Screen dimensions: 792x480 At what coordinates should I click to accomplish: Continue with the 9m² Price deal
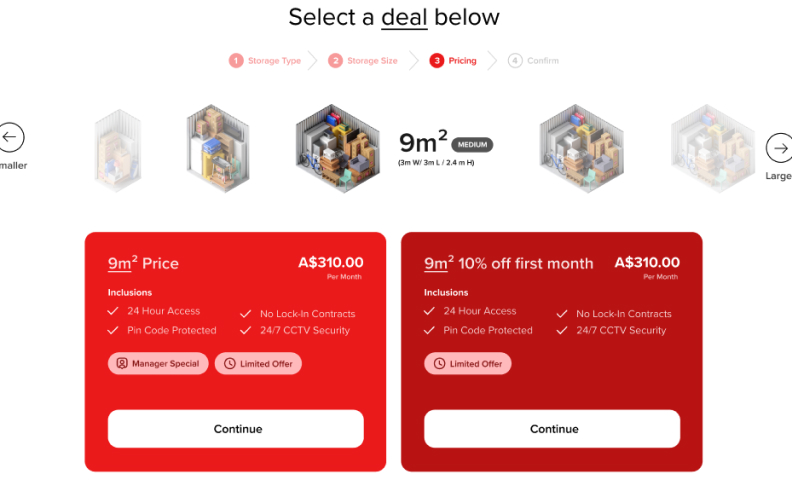click(236, 429)
